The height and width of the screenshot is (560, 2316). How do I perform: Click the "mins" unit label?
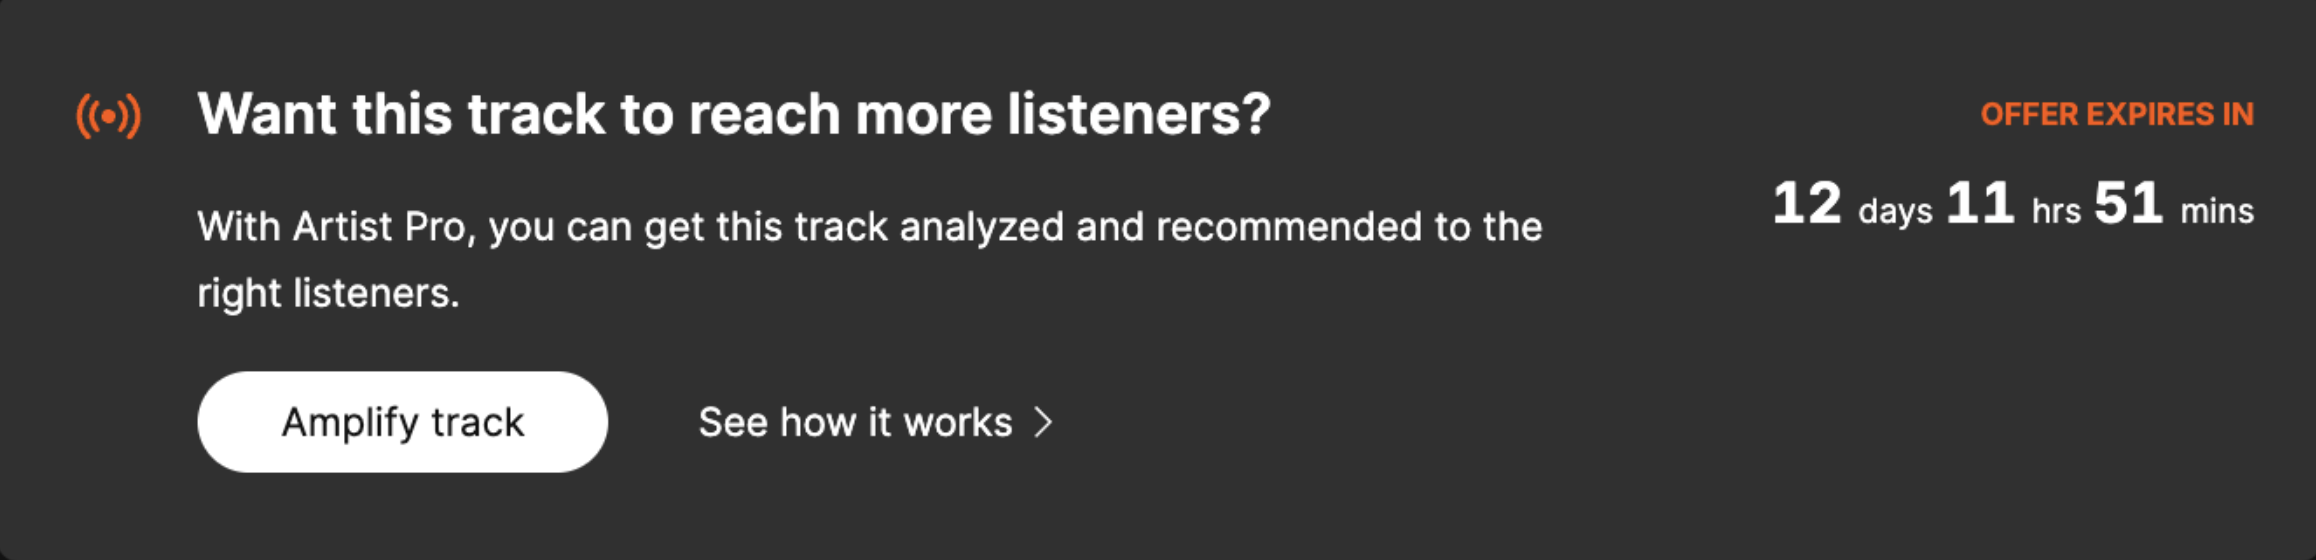point(2217,211)
